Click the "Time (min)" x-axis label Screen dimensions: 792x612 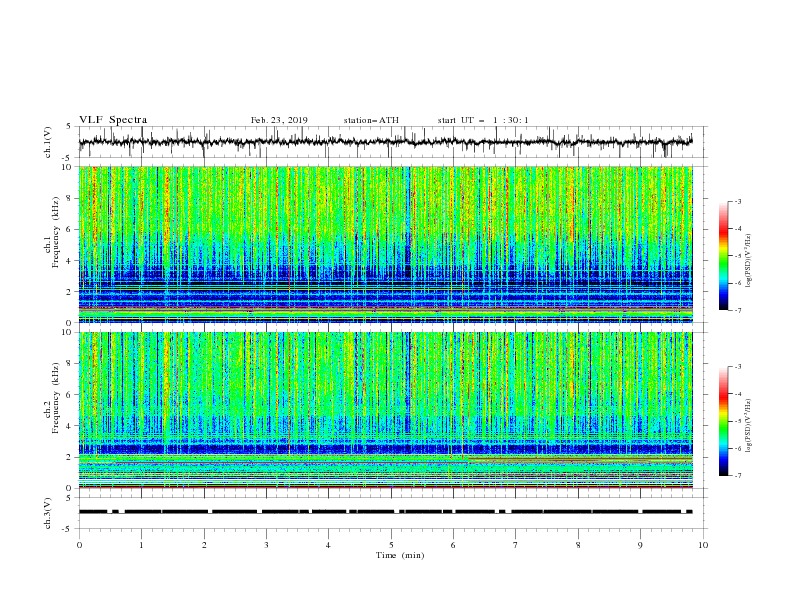tap(400, 555)
